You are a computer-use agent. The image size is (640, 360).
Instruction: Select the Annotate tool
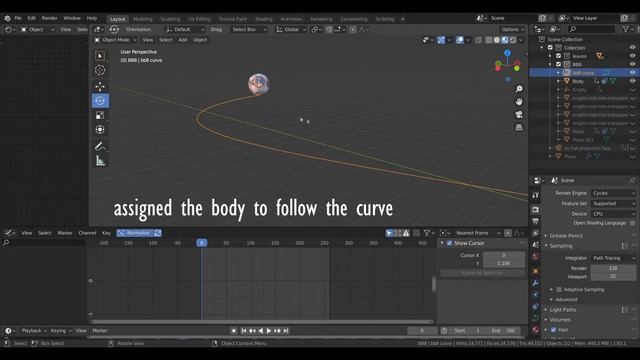pos(100,146)
